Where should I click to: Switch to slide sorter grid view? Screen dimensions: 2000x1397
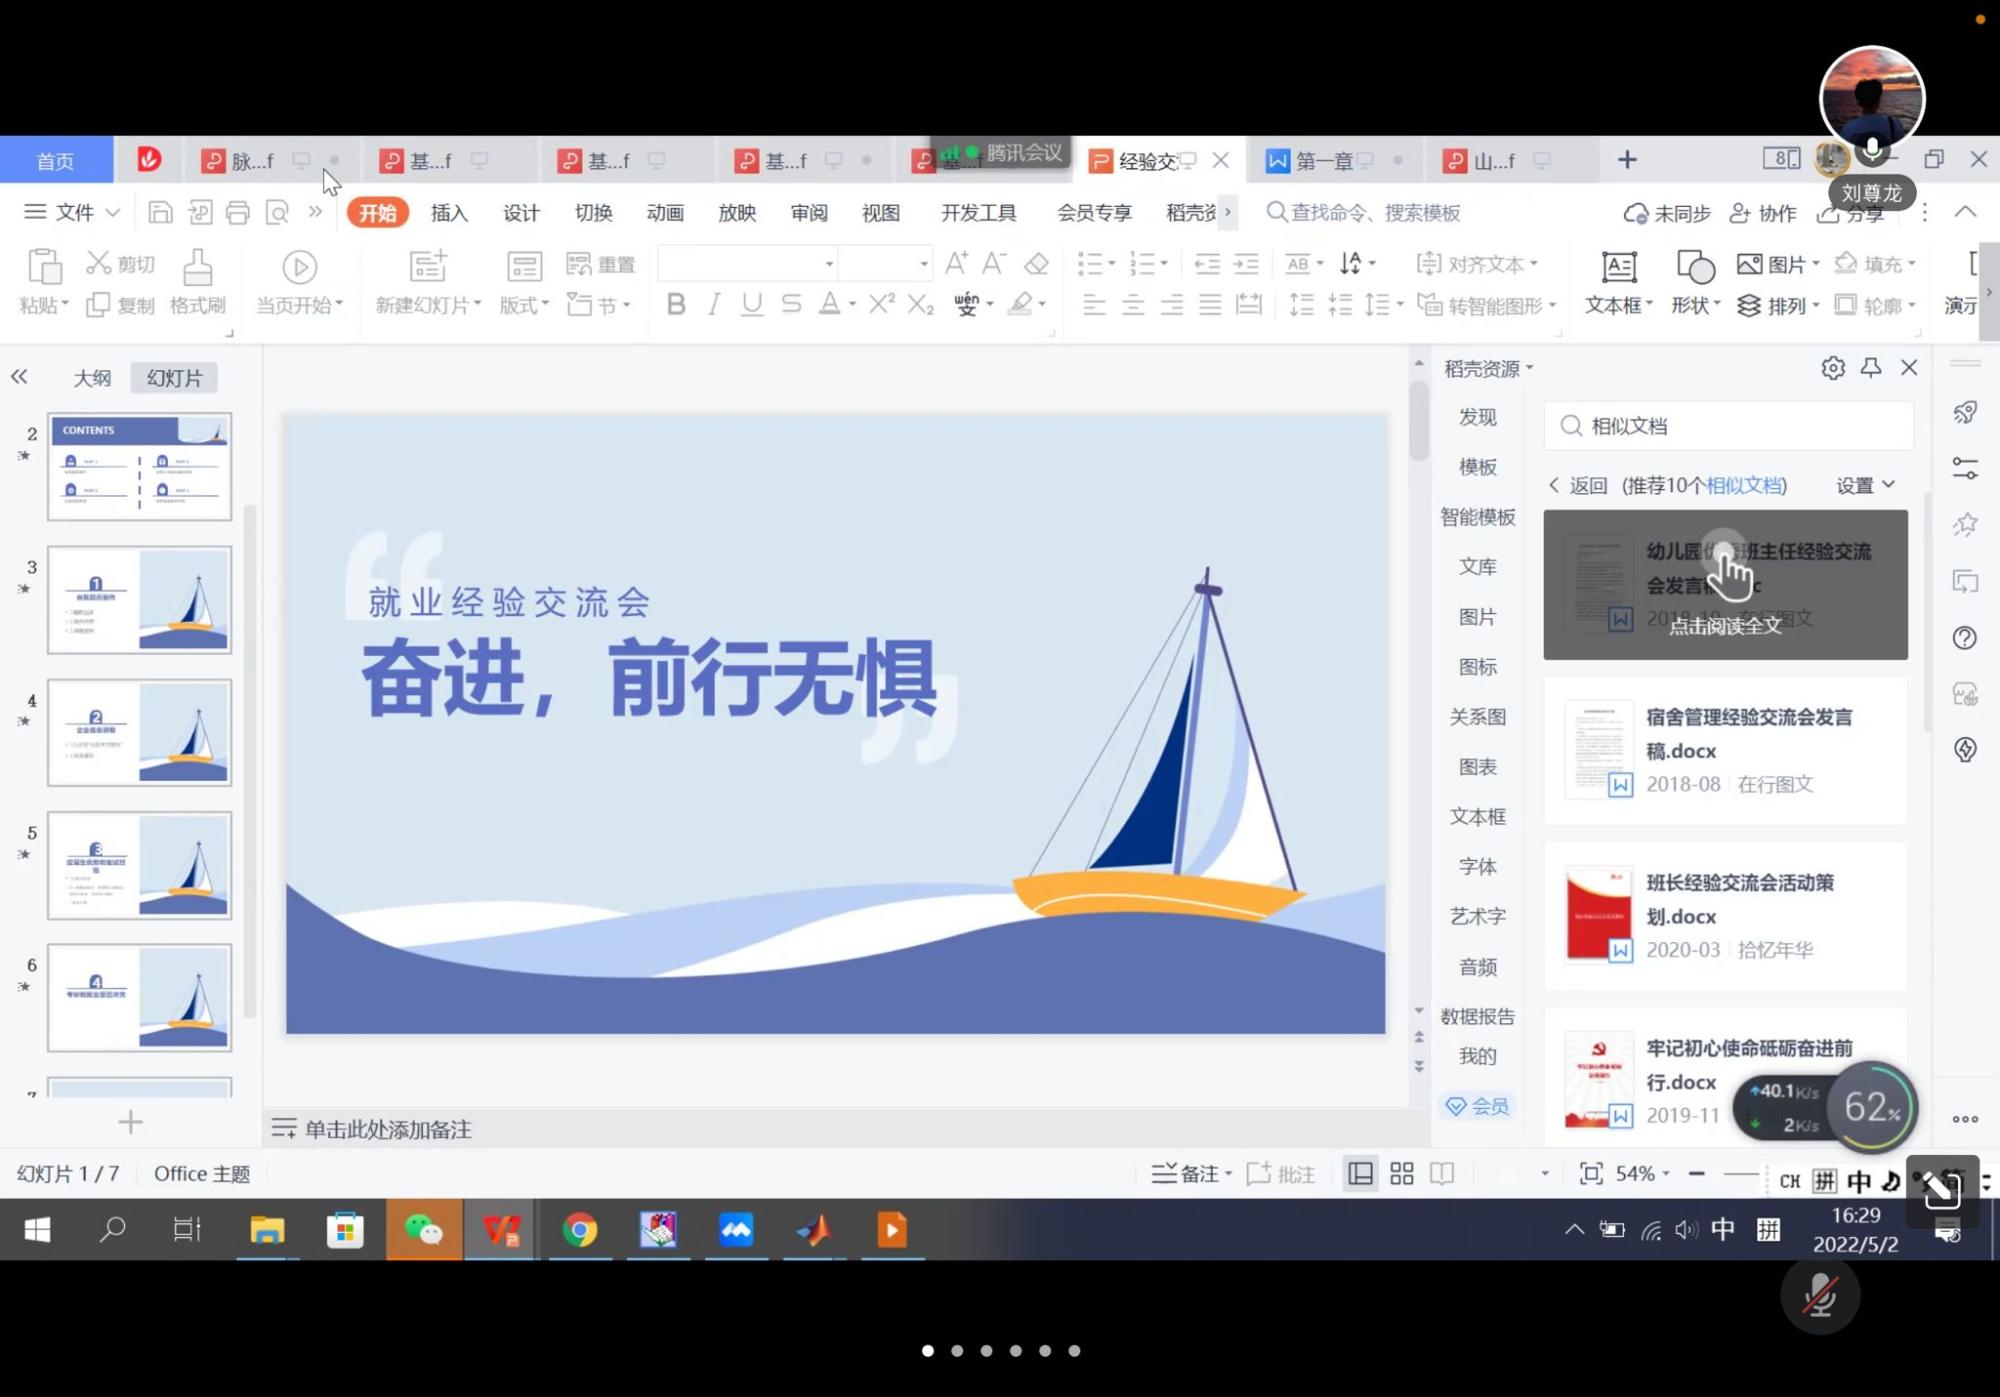click(1402, 1173)
